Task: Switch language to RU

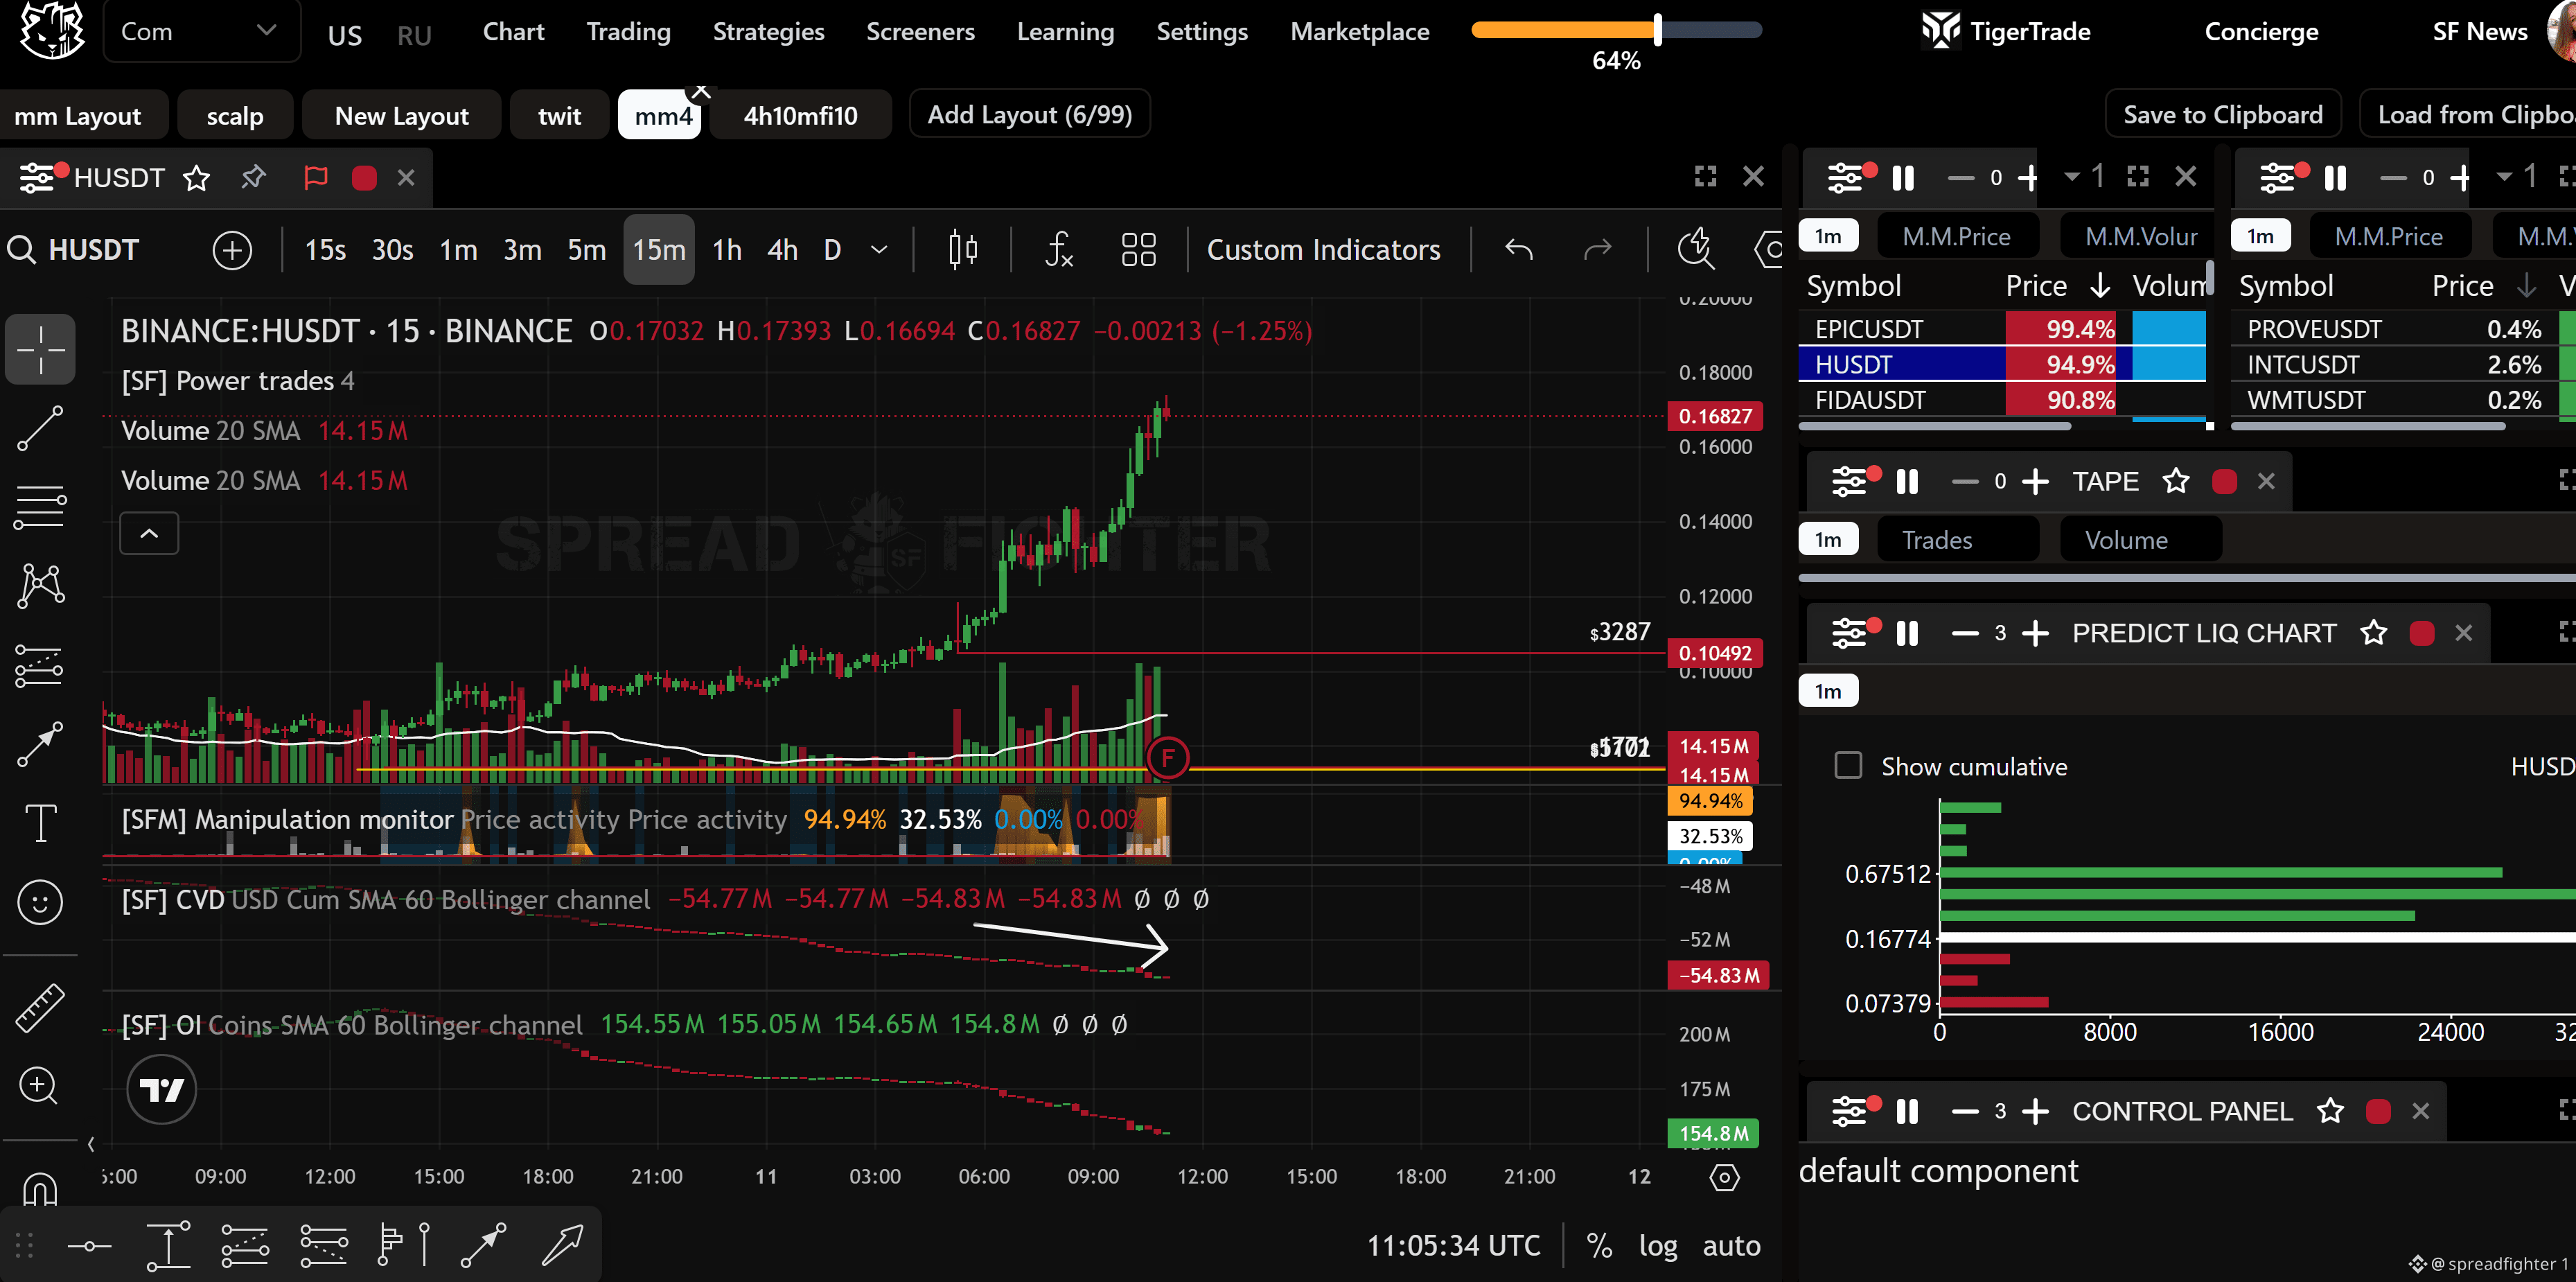Action: [414, 36]
